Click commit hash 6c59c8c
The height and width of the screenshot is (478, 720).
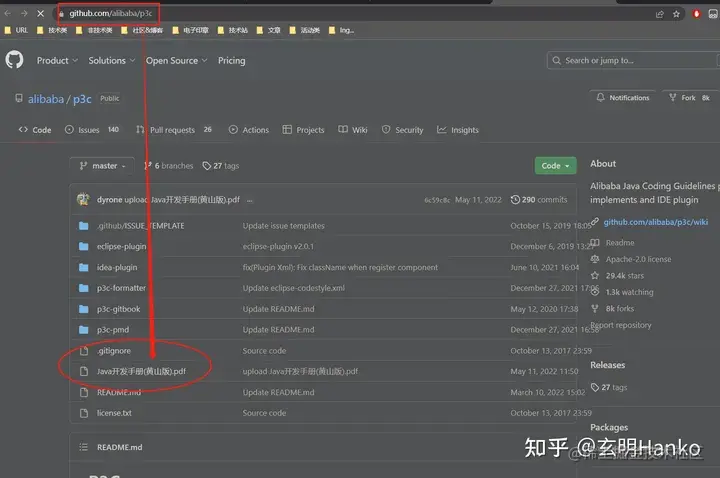point(437,200)
